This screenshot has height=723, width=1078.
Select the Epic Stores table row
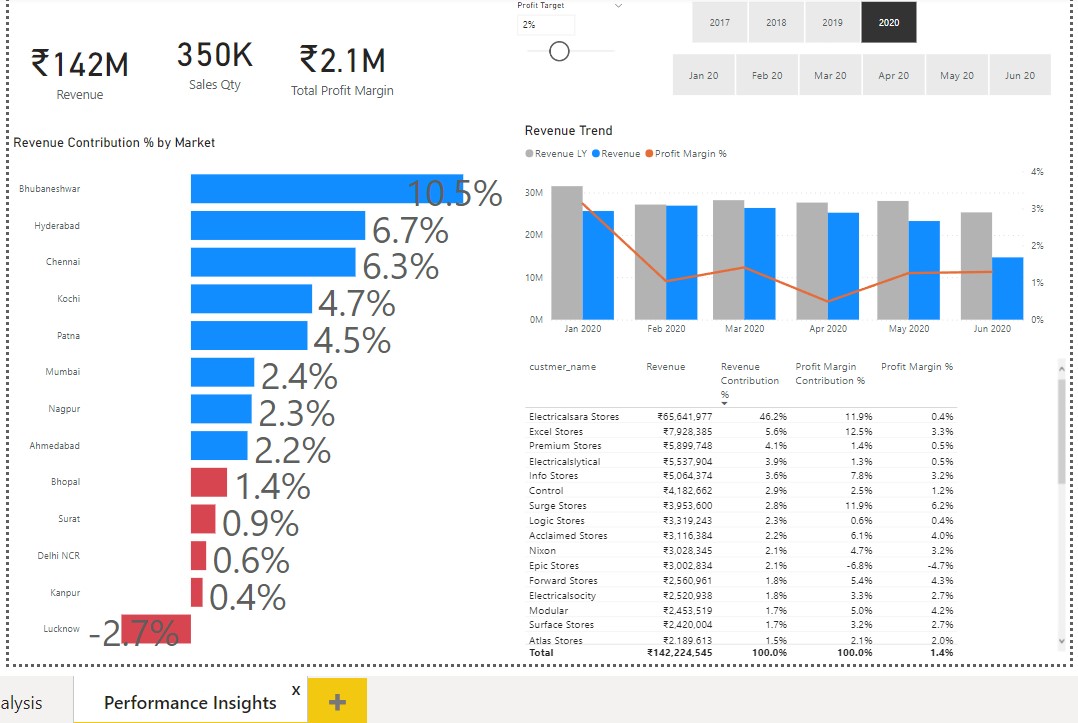click(x=741, y=566)
